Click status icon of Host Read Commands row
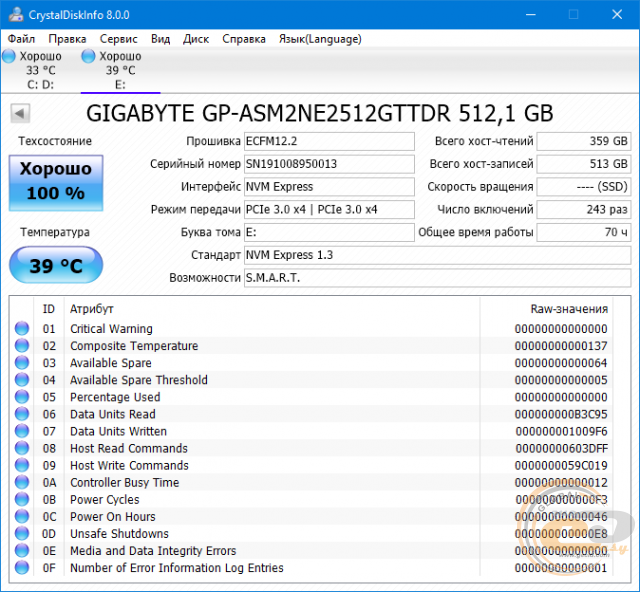This screenshot has height=592, width=640. tap(22, 448)
